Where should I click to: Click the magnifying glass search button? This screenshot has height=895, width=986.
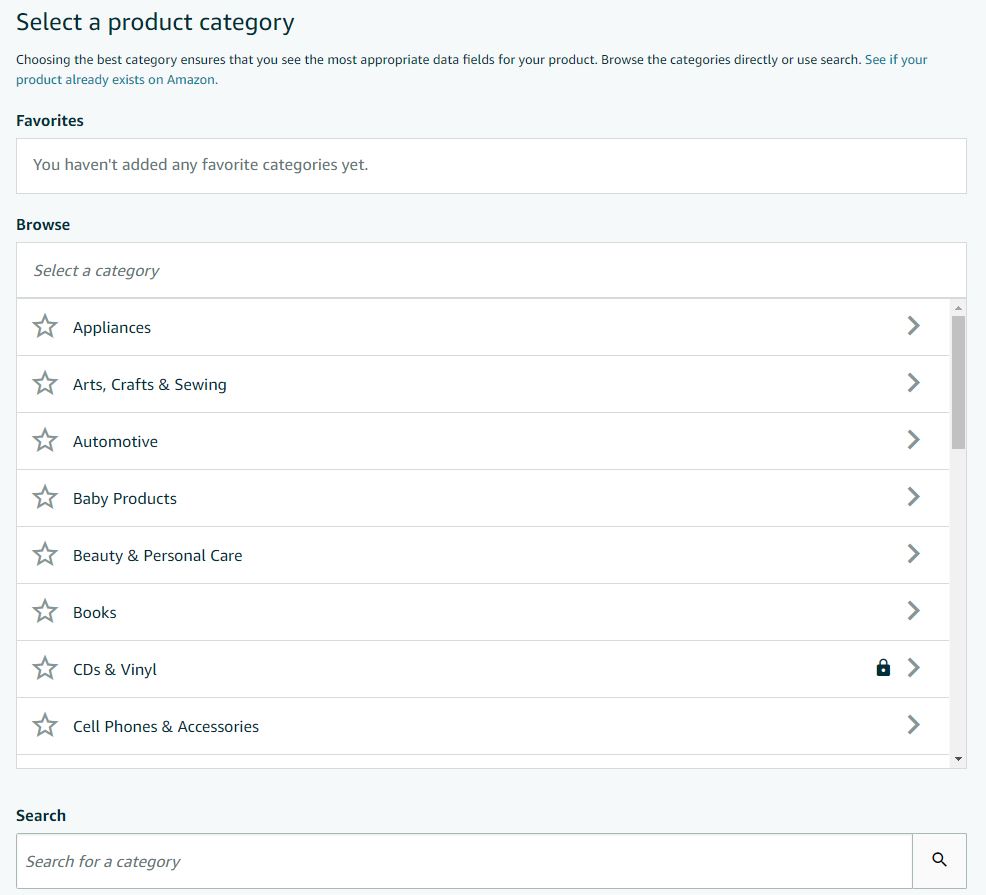(939, 860)
